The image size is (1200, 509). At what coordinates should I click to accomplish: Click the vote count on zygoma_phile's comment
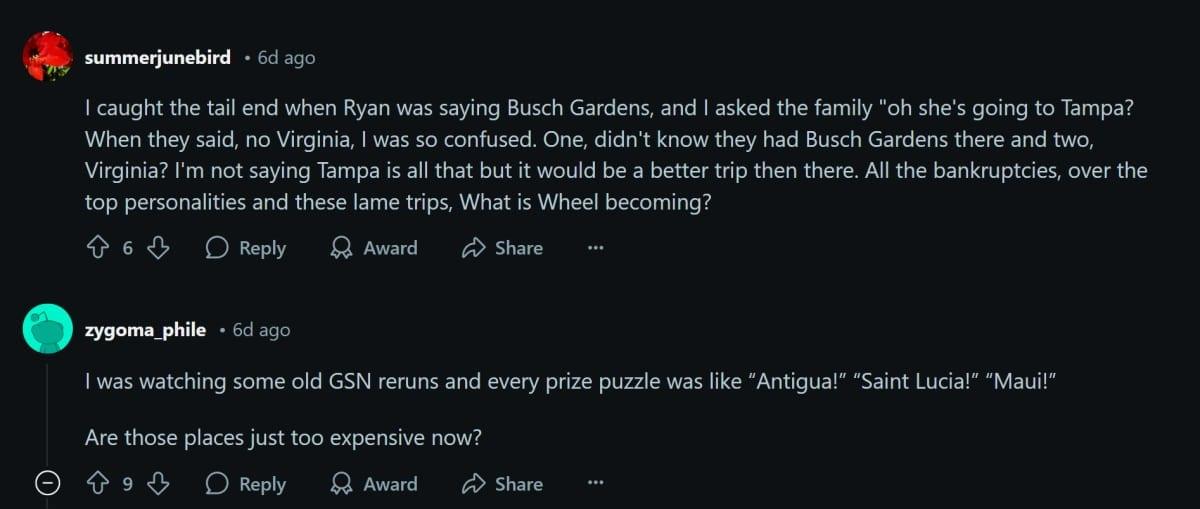click(x=127, y=484)
